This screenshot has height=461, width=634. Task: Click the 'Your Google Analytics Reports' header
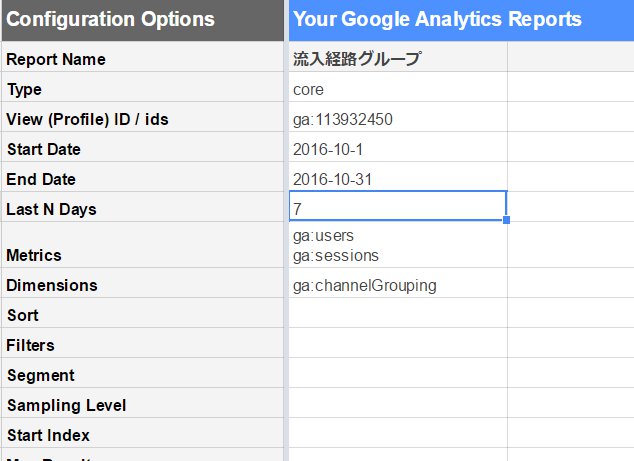(461, 20)
